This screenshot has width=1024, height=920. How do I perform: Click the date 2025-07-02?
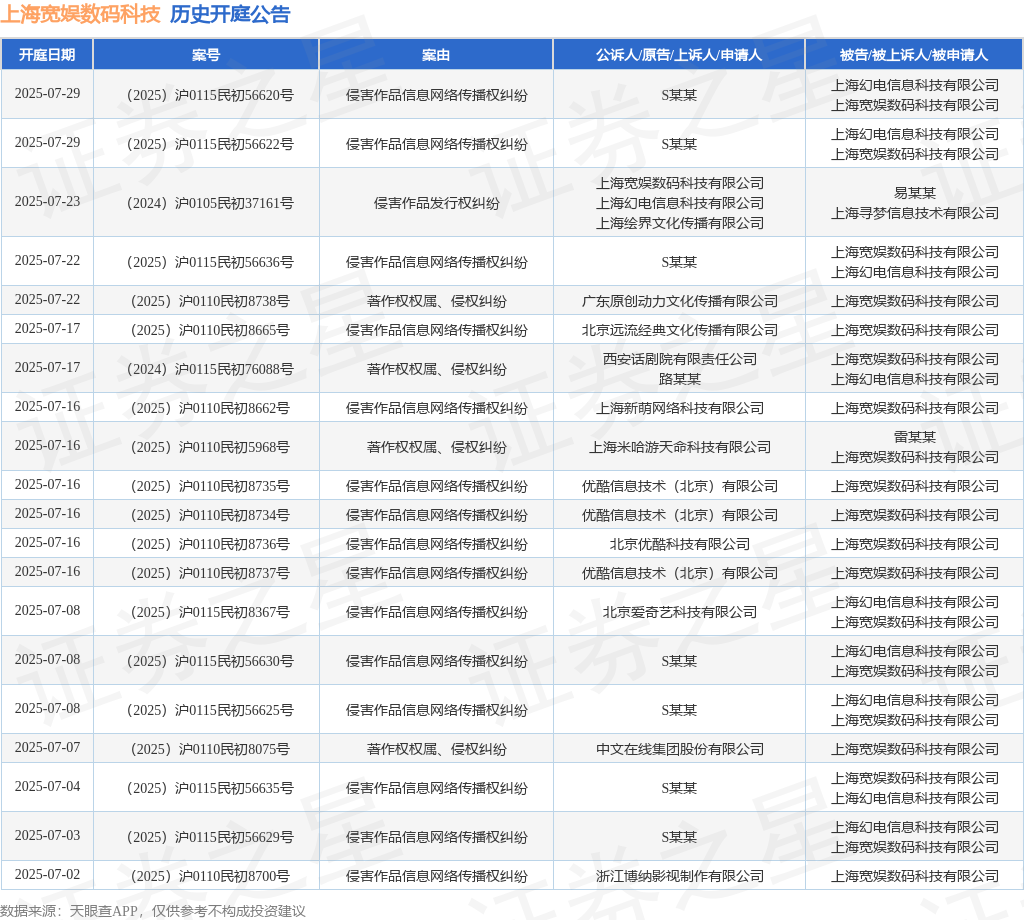coord(47,874)
